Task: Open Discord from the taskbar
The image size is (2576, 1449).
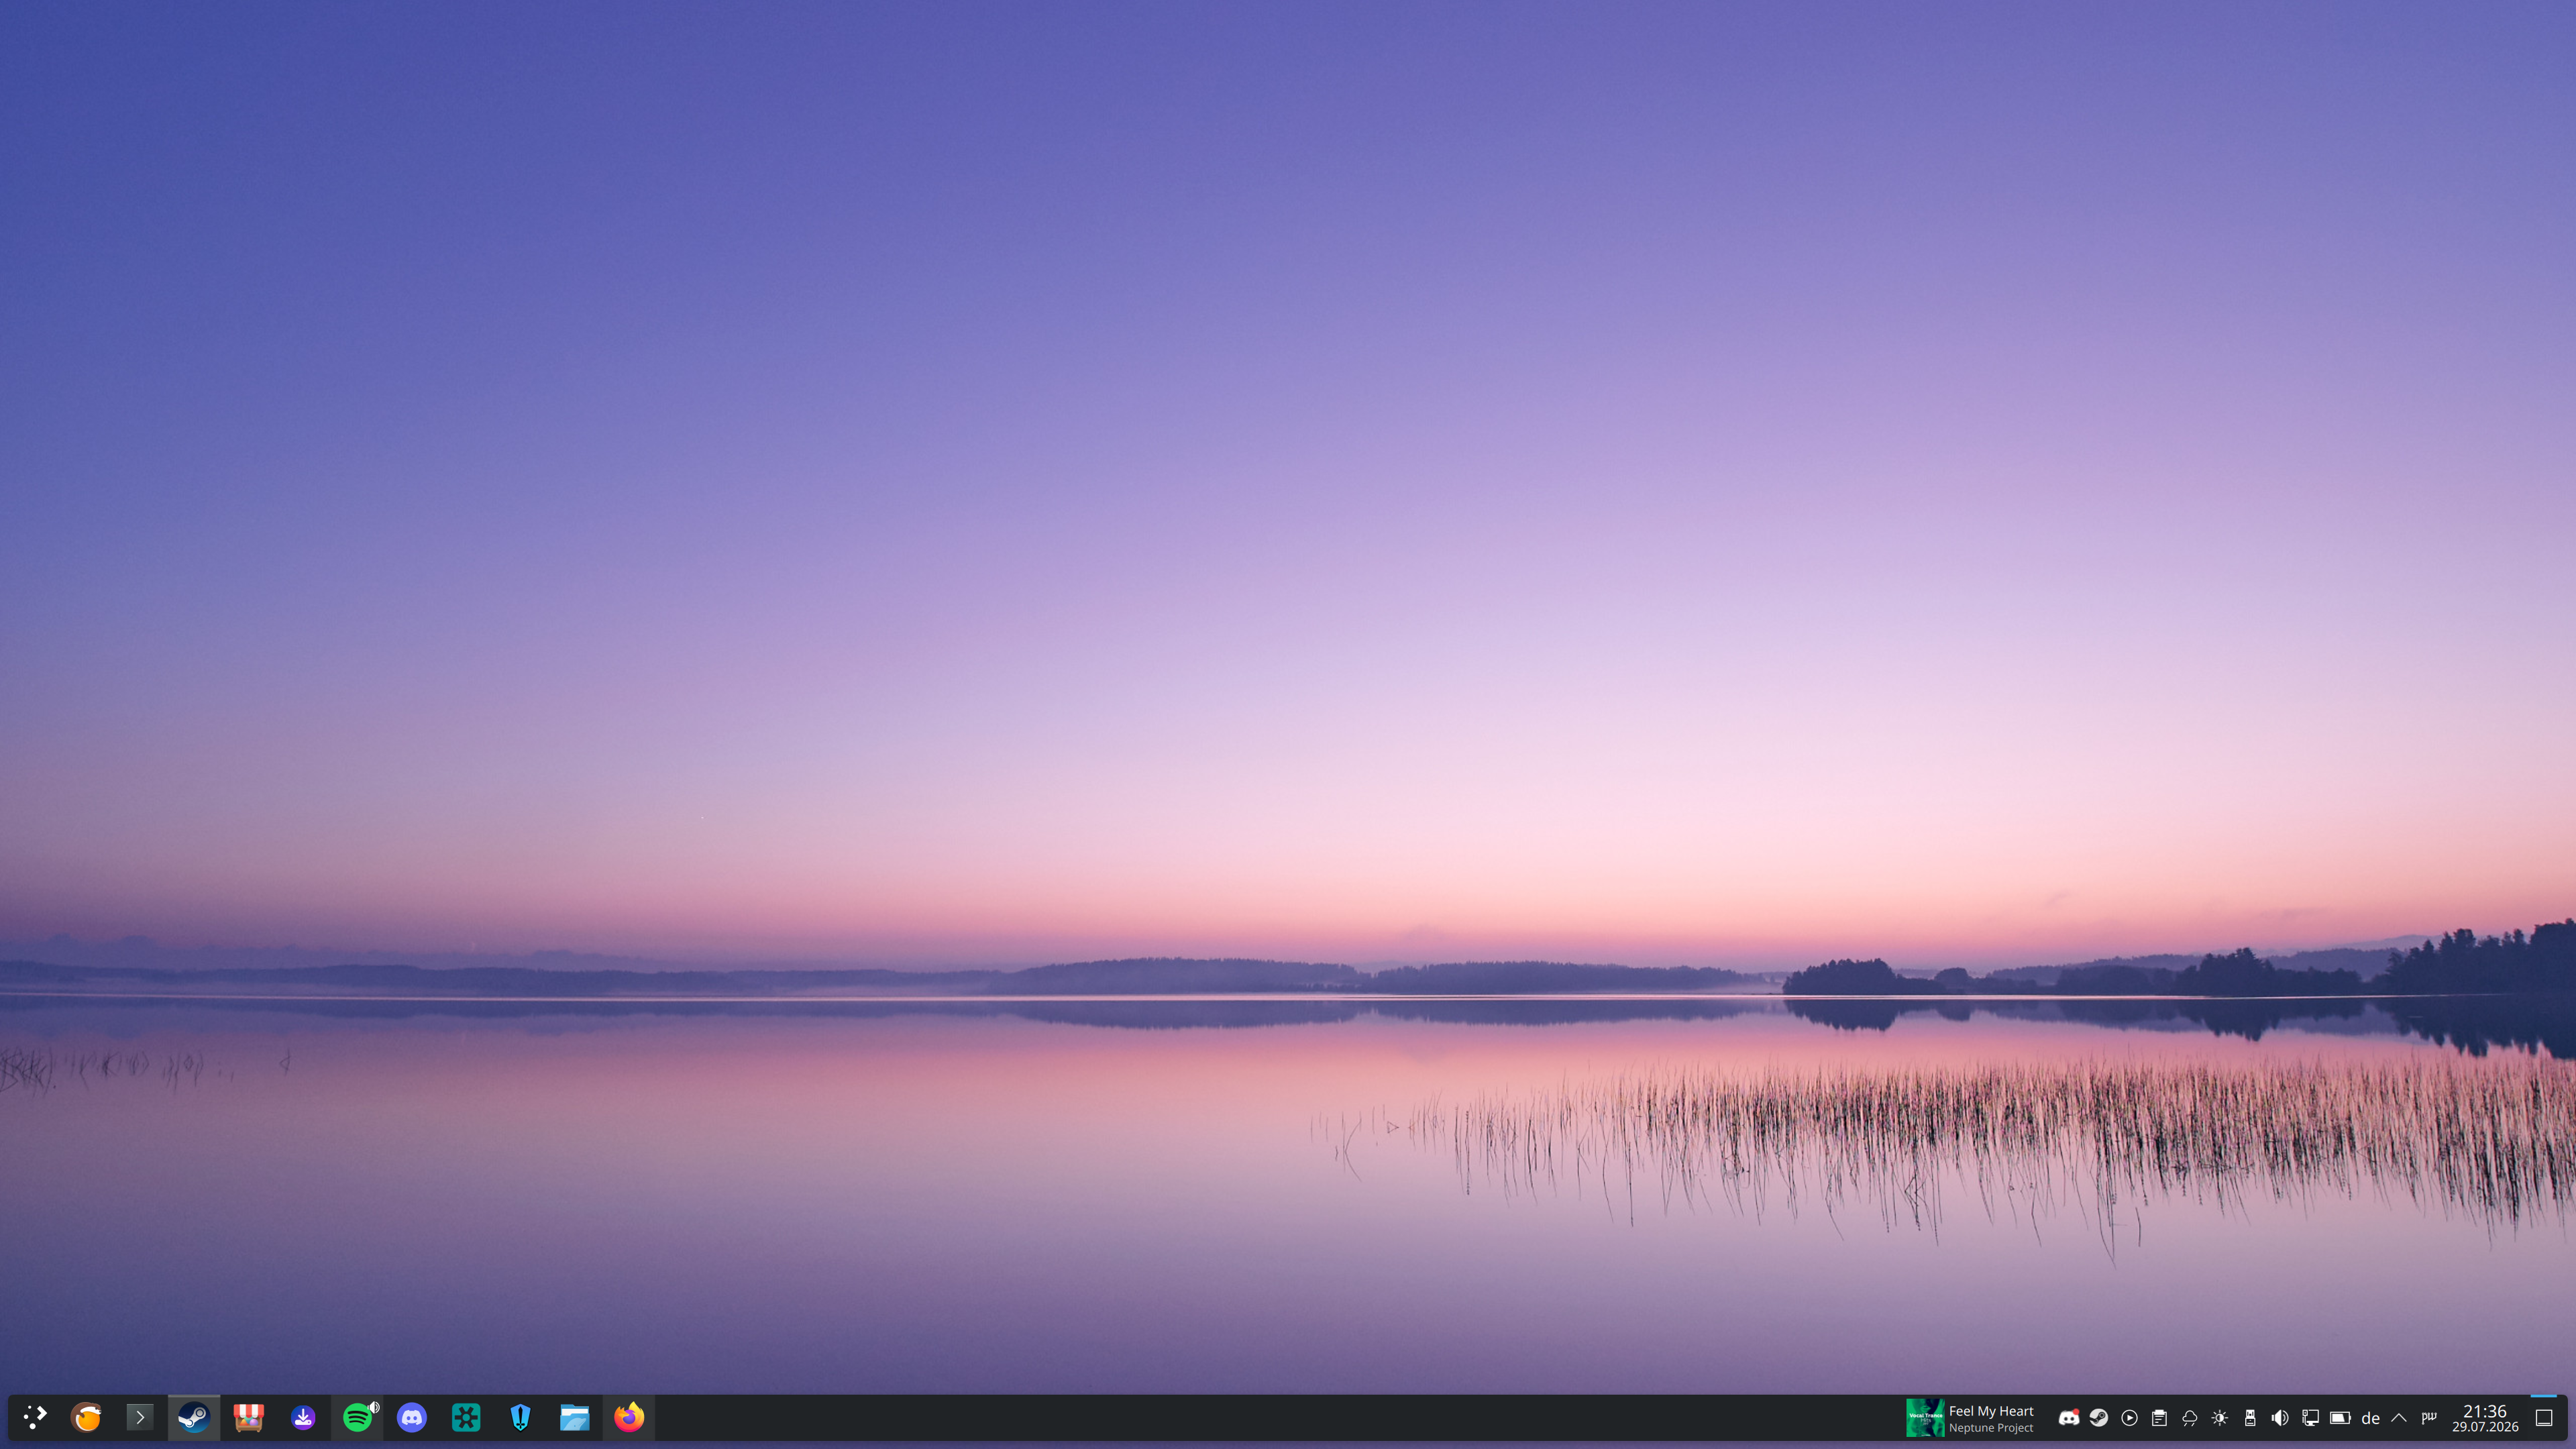Action: tap(412, 1417)
